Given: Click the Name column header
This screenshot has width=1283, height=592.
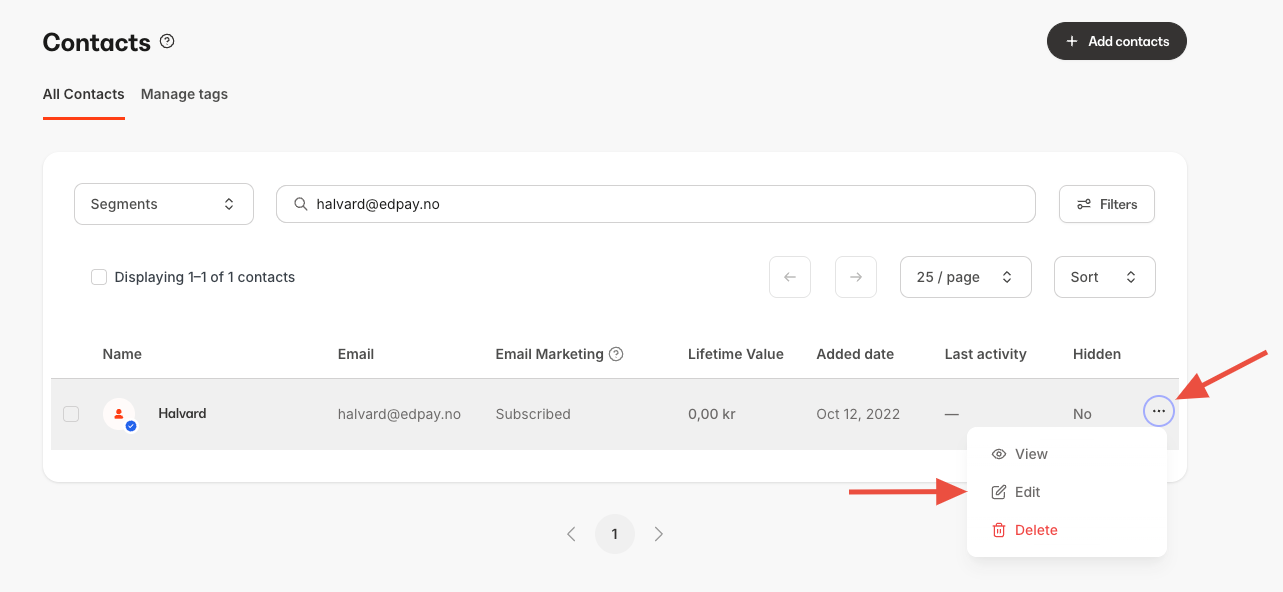Looking at the screenshot, I should pos(122,354).
